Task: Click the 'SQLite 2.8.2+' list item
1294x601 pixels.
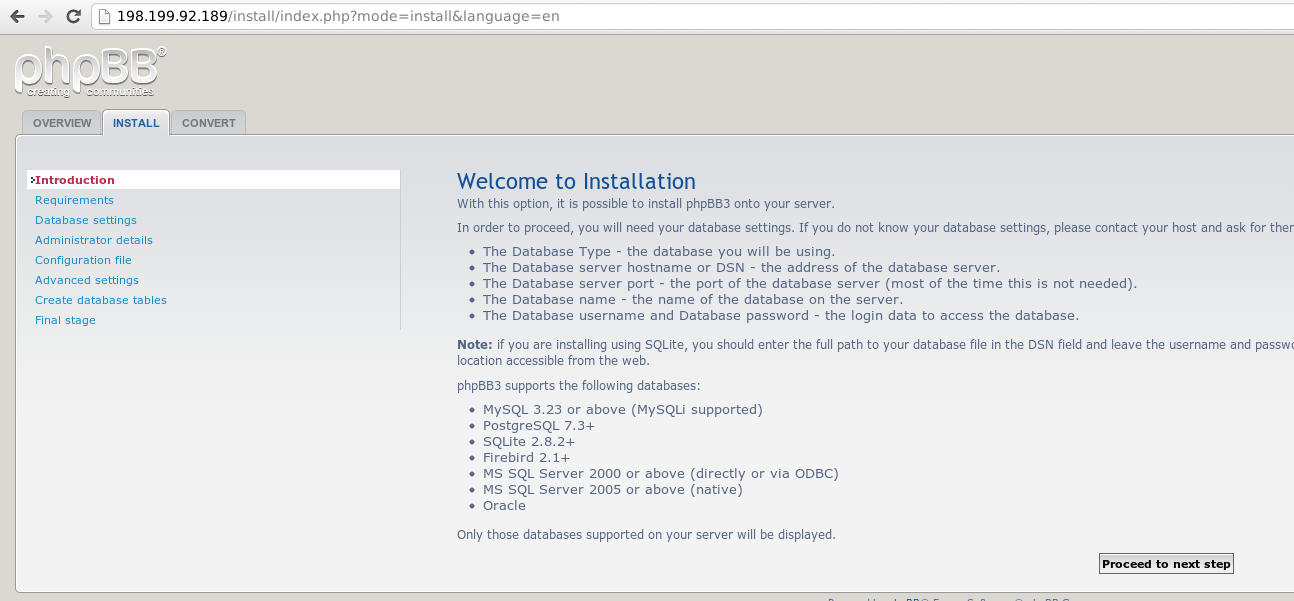Action: 529,442
